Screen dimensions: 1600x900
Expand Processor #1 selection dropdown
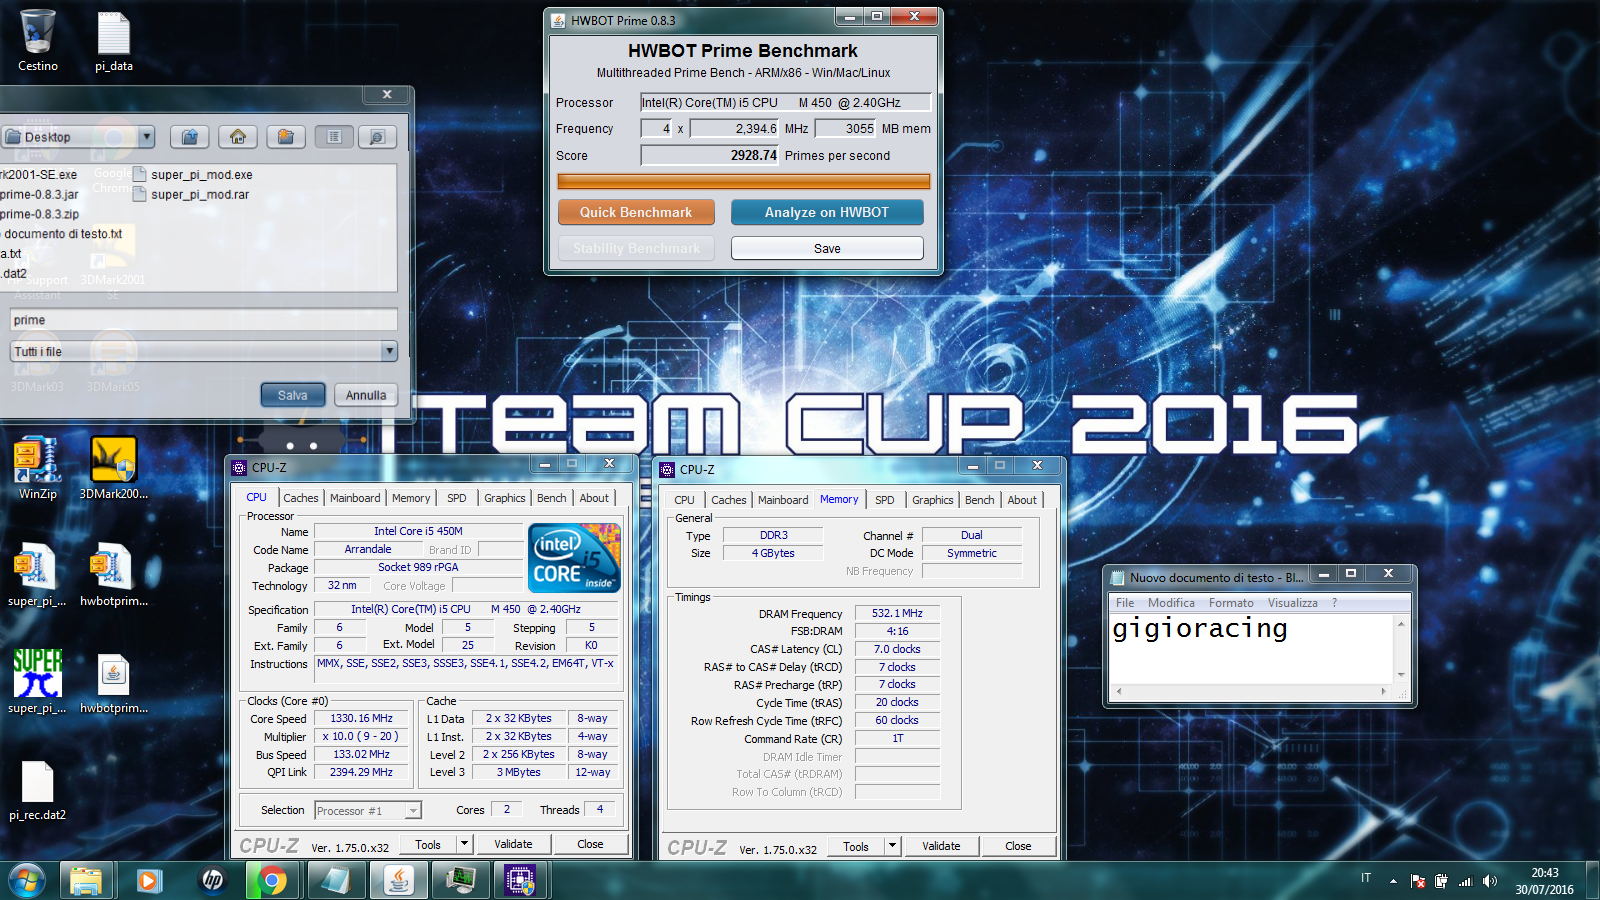pos(413,811)
